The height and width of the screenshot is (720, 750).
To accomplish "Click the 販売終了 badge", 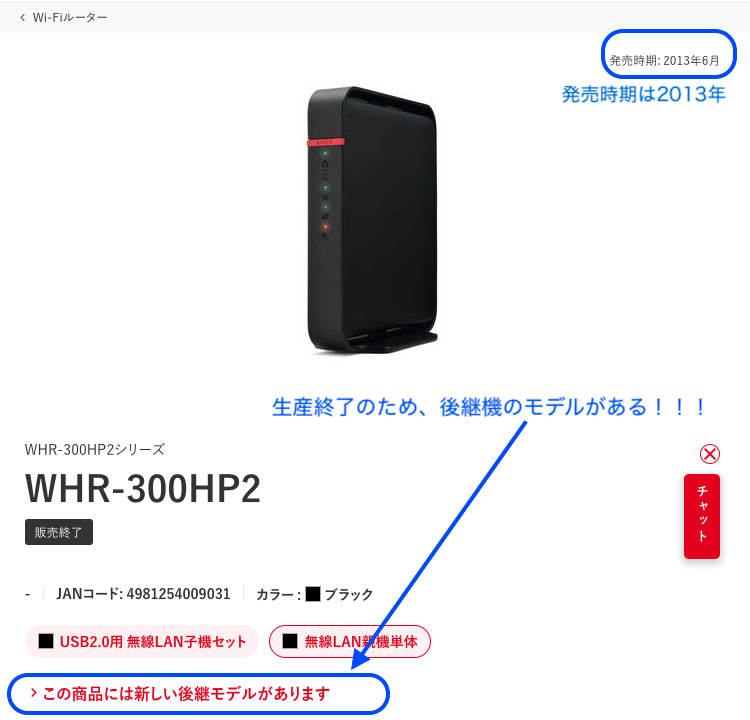I will click(59, 532).
